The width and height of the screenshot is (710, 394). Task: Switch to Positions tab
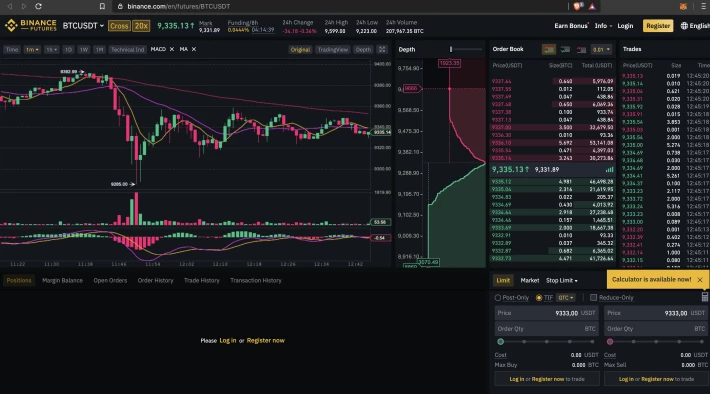click(19, 280)
